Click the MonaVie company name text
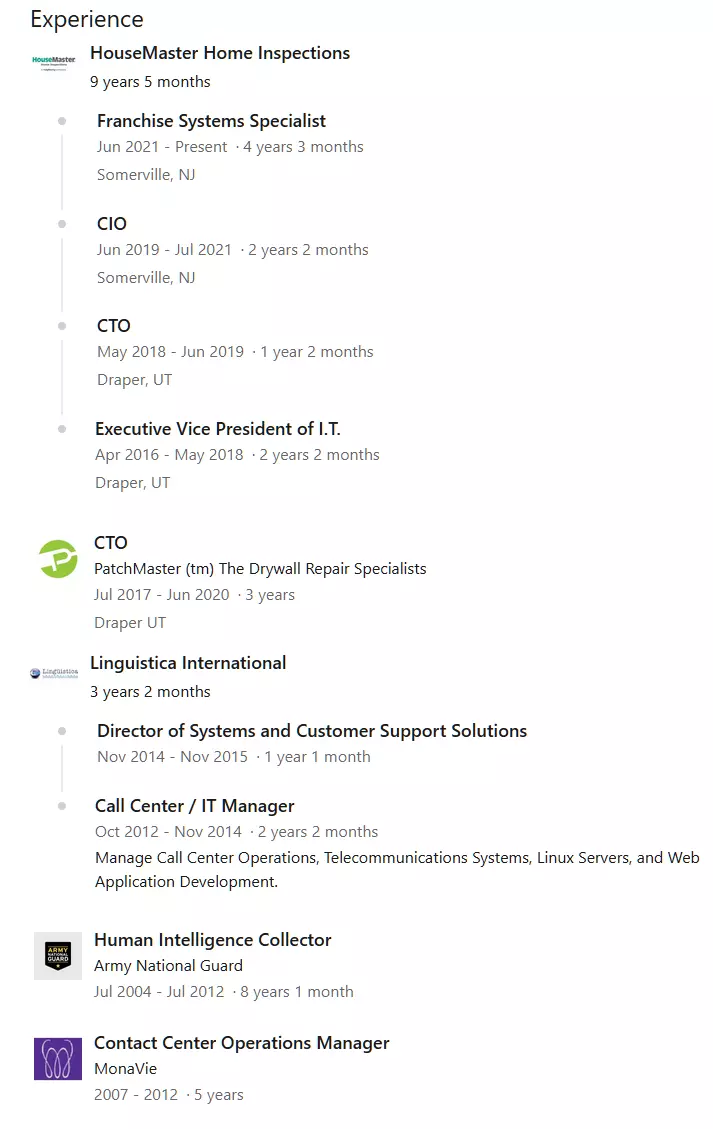This screenshot has height=1129, width=713. point(125,1069)
